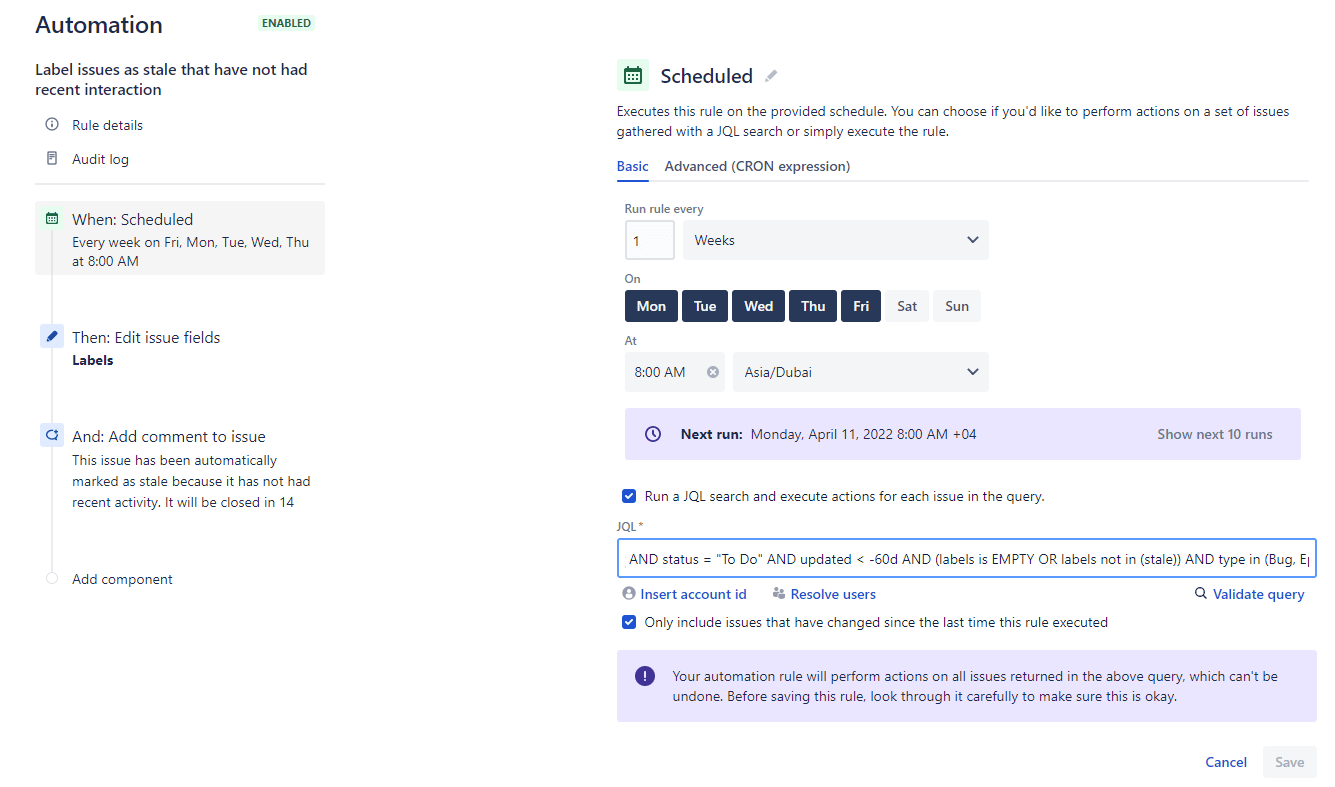Deselect the Mon day button

(651, 306)
